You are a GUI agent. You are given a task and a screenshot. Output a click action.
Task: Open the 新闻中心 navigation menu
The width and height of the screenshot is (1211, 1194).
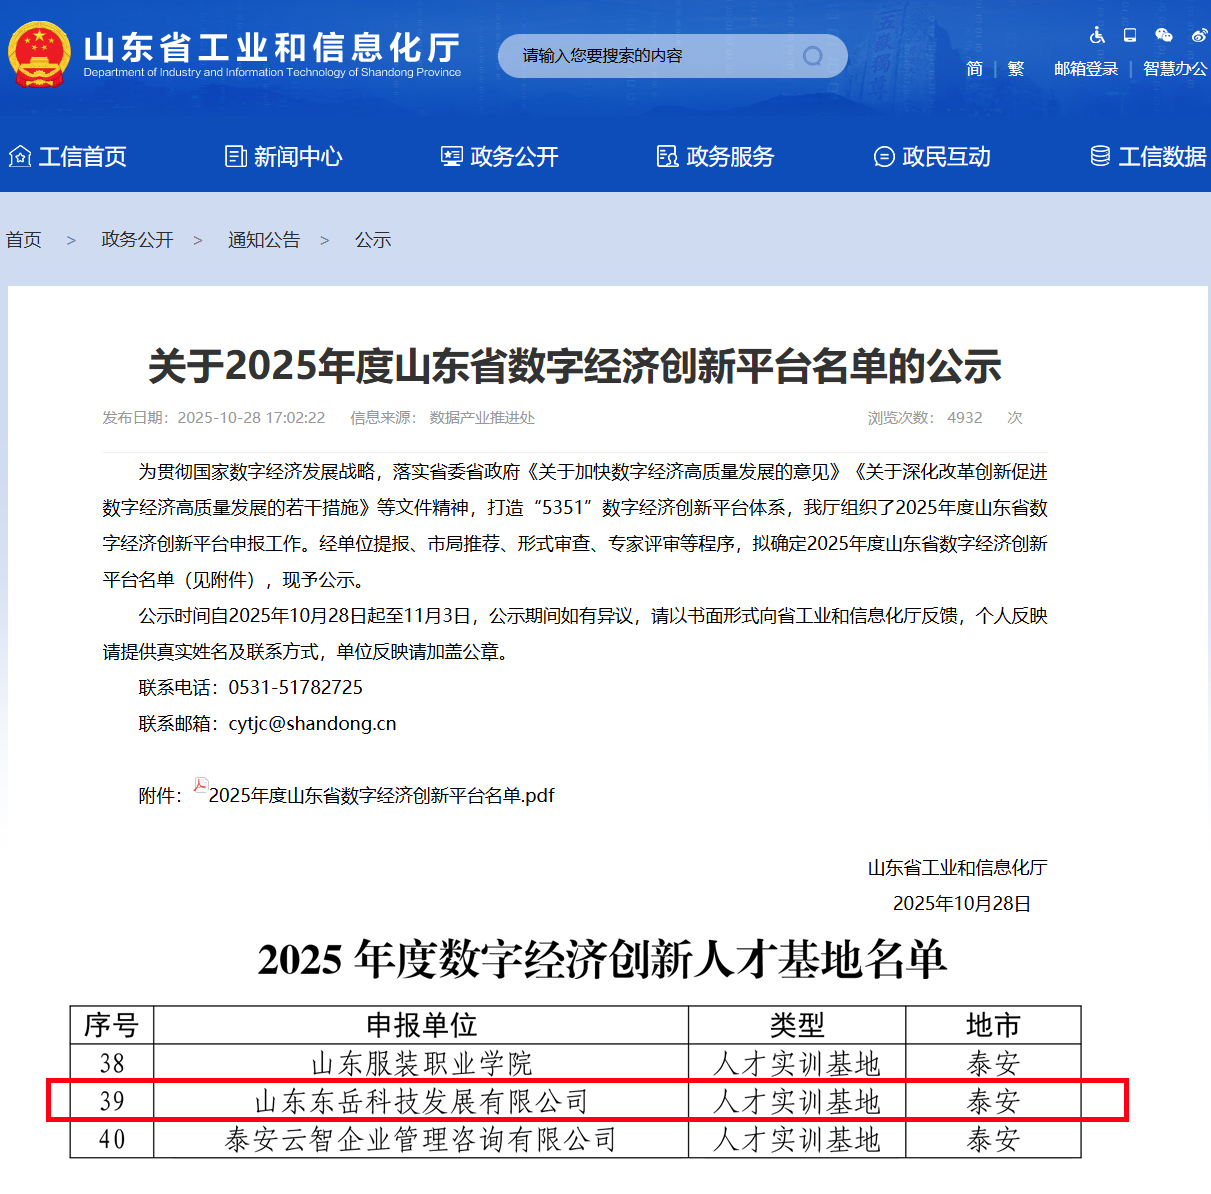click(284, 157)
